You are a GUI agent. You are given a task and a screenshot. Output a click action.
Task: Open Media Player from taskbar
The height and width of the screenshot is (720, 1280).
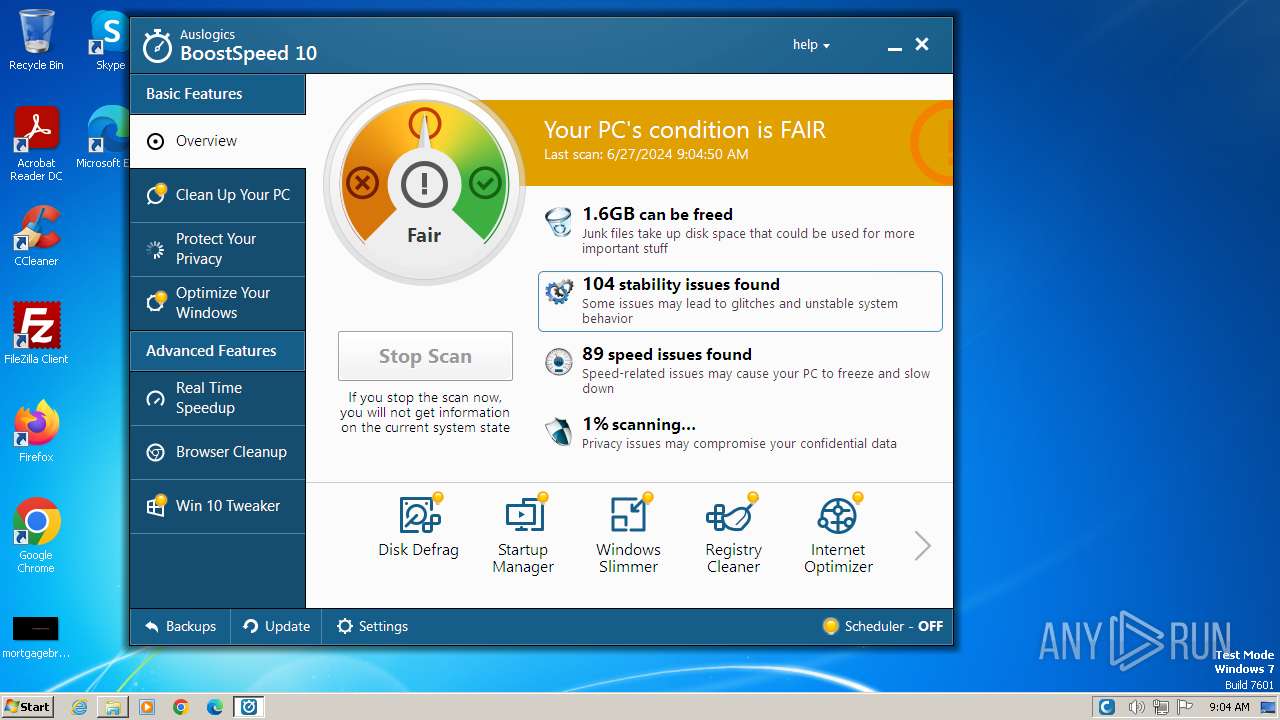click(x=147, y=707)
